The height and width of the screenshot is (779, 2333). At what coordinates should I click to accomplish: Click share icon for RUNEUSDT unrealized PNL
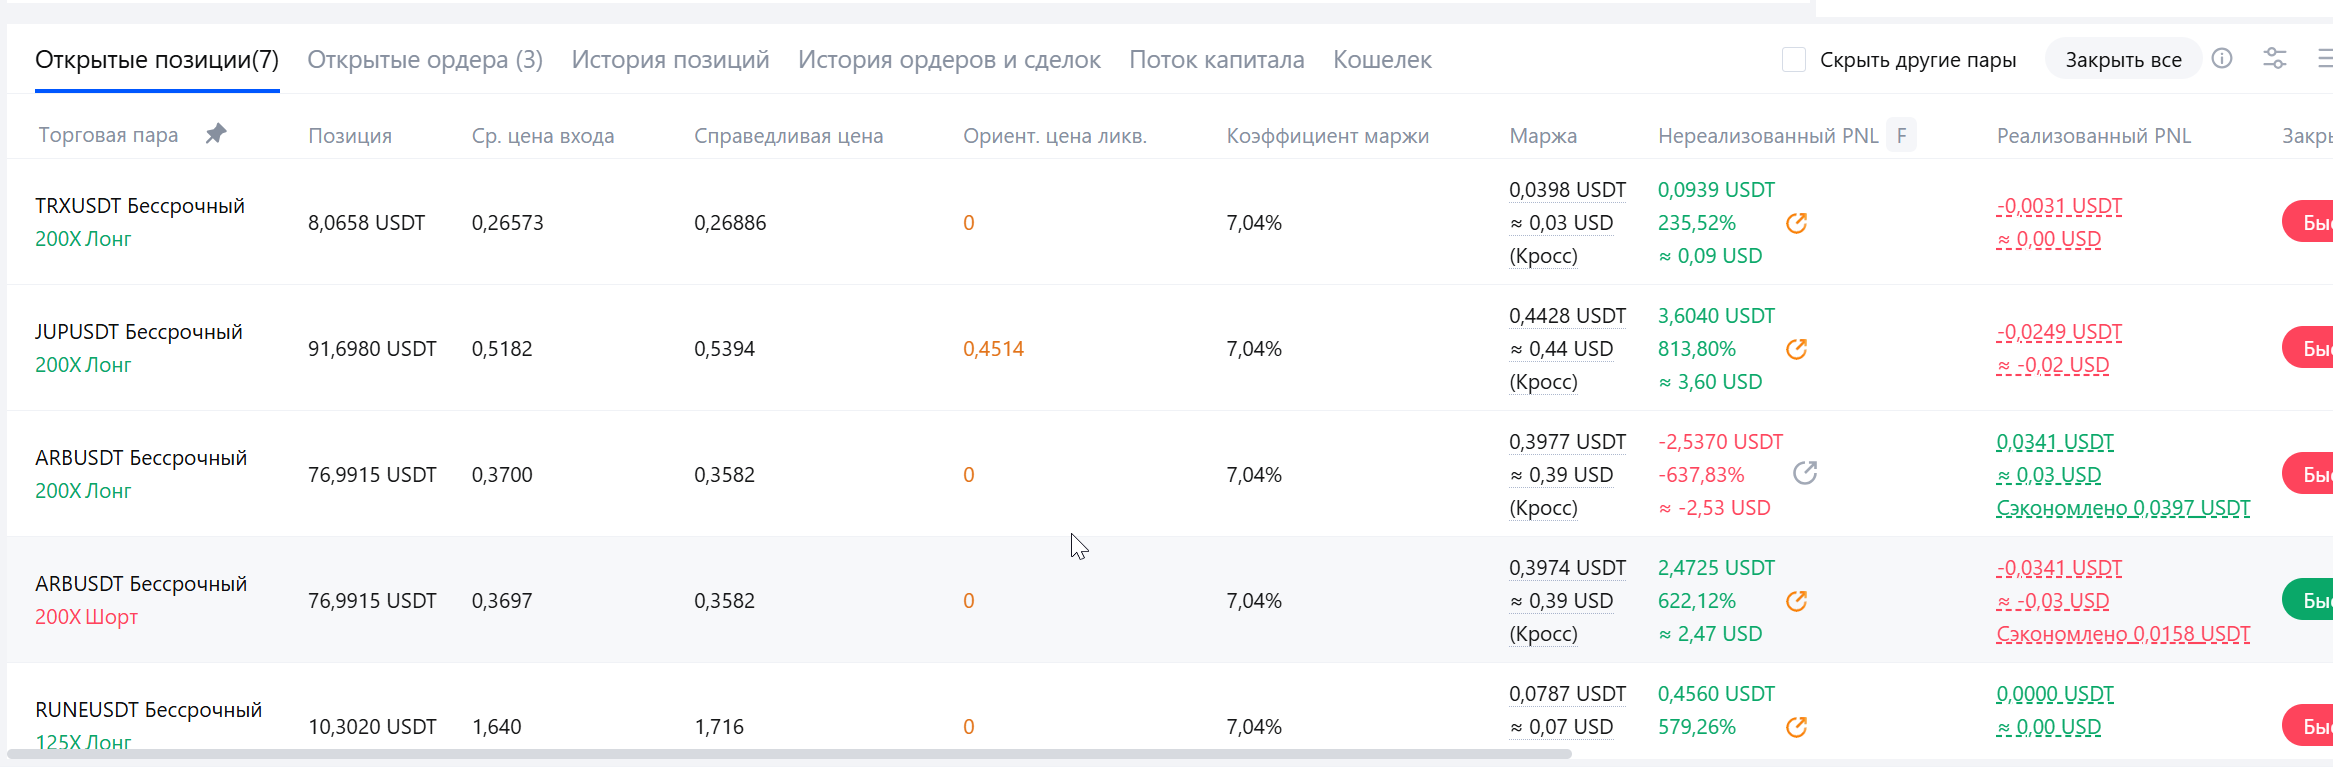(x=1796, y=727)
